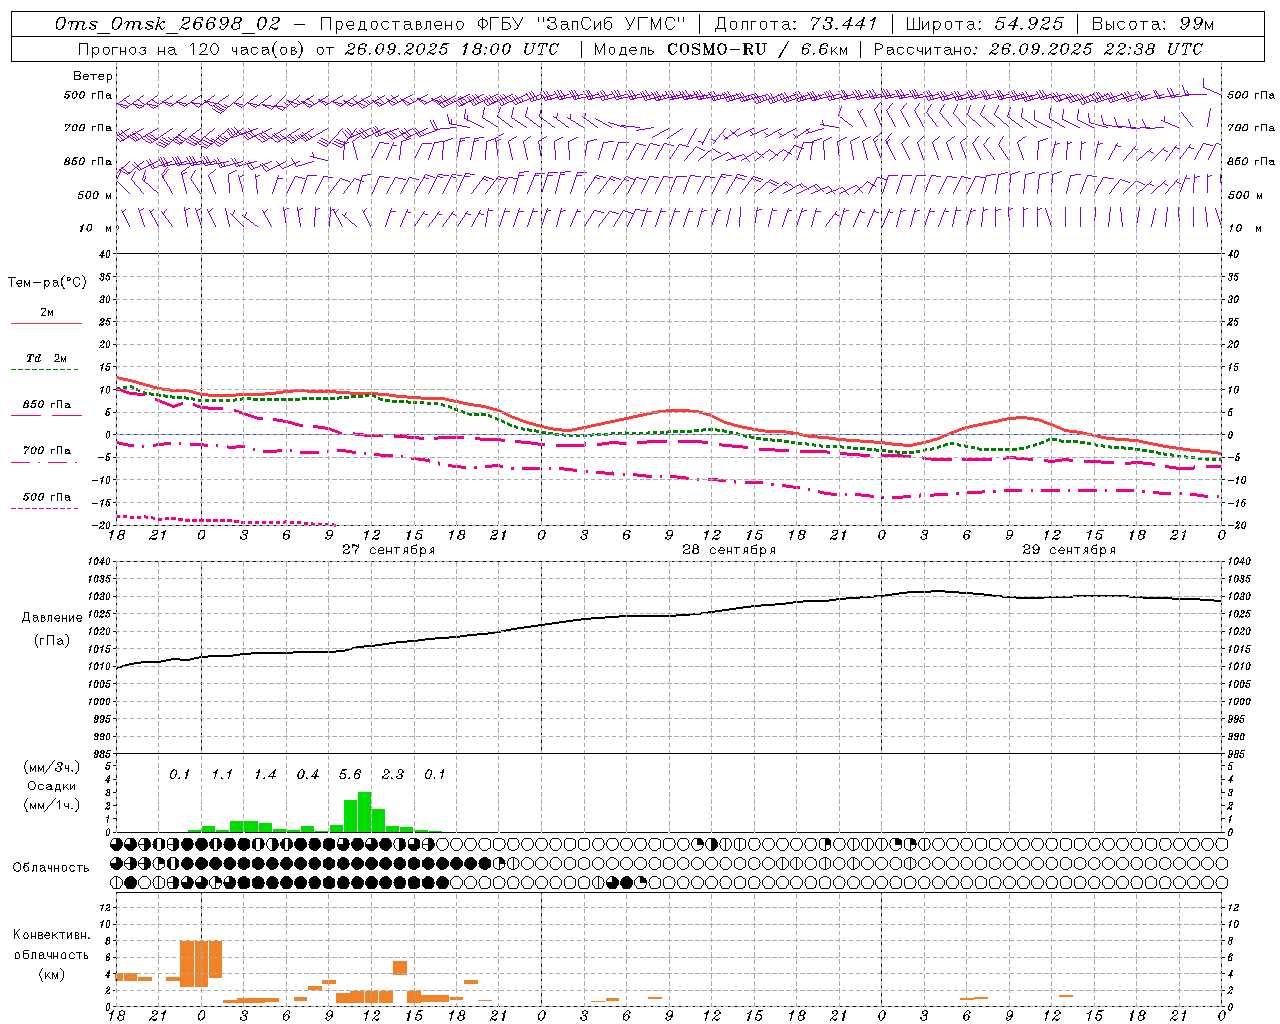Click the 29 сентября date label
Viewport: 1280px width, 1024px height.
point(1069,550)
